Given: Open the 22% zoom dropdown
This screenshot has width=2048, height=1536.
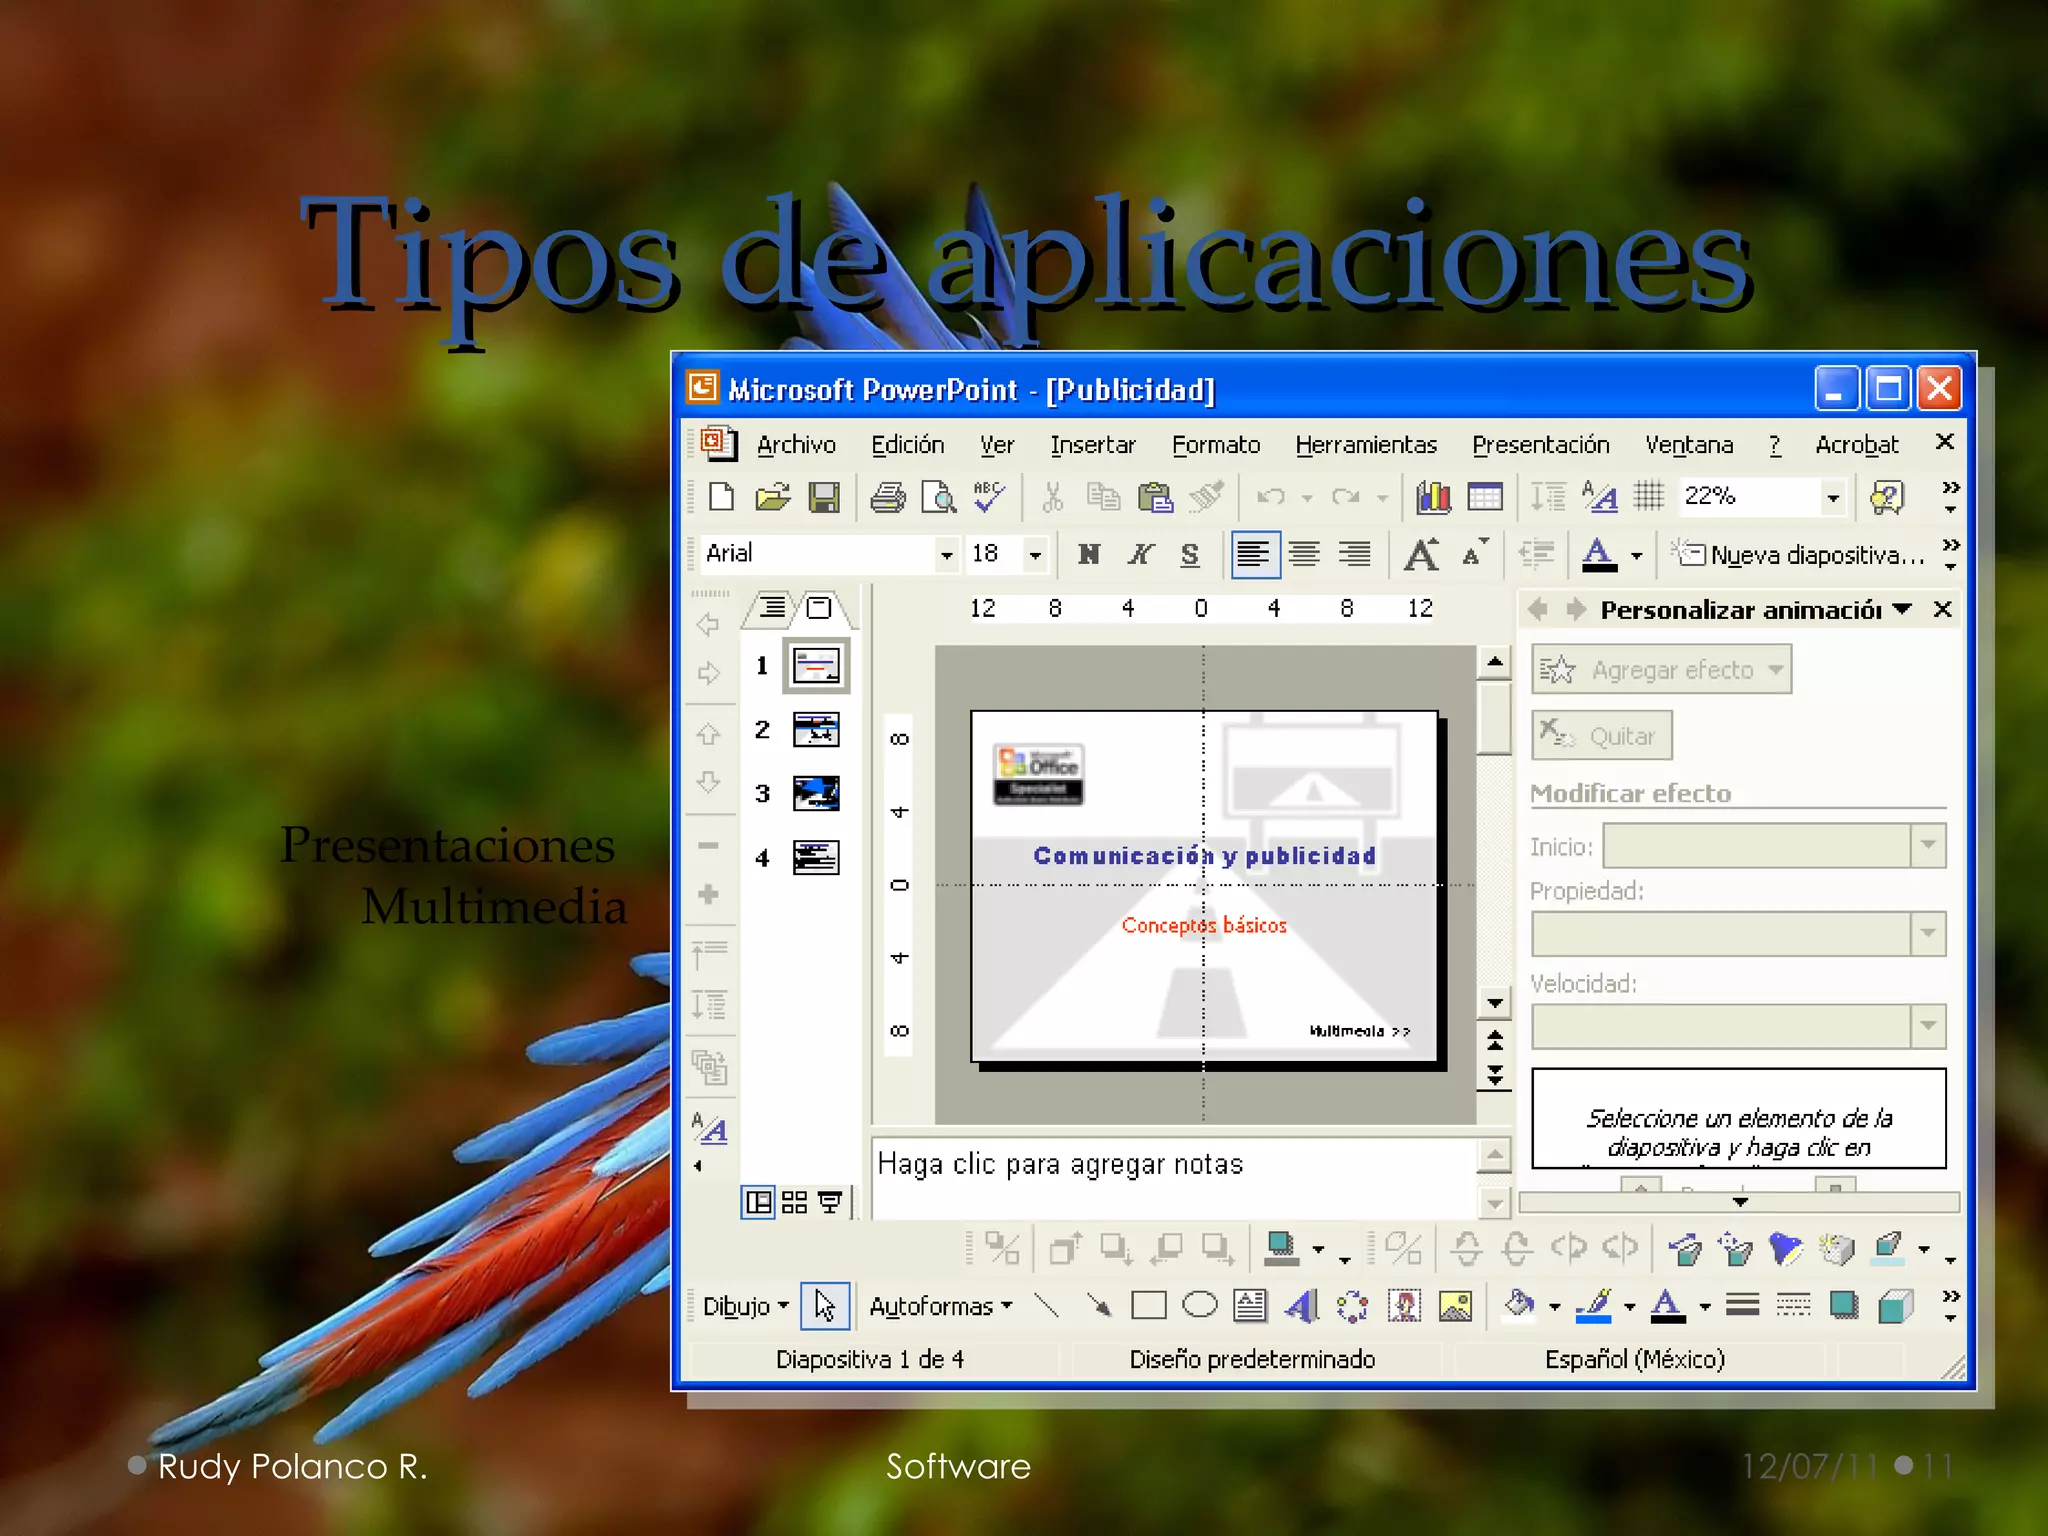Looking at the screenshot, I should click(x=1832, y=497).
